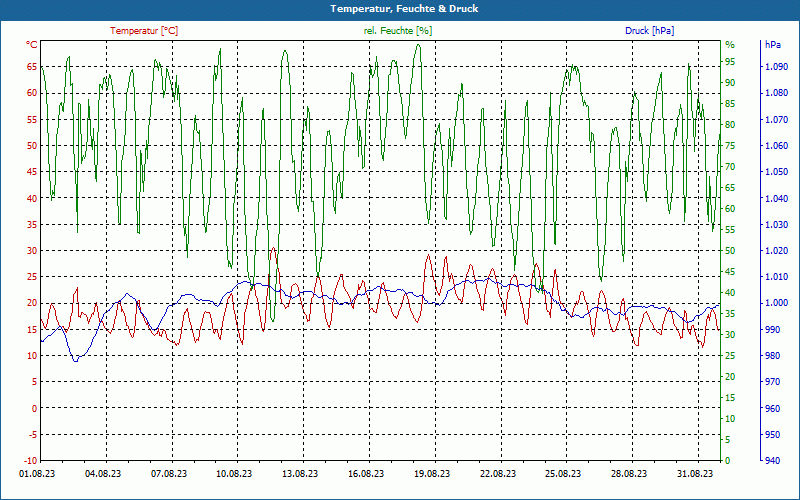
Task: Select the 'rel. Feuchte [%]' legend label
Action: coord(398,31)
